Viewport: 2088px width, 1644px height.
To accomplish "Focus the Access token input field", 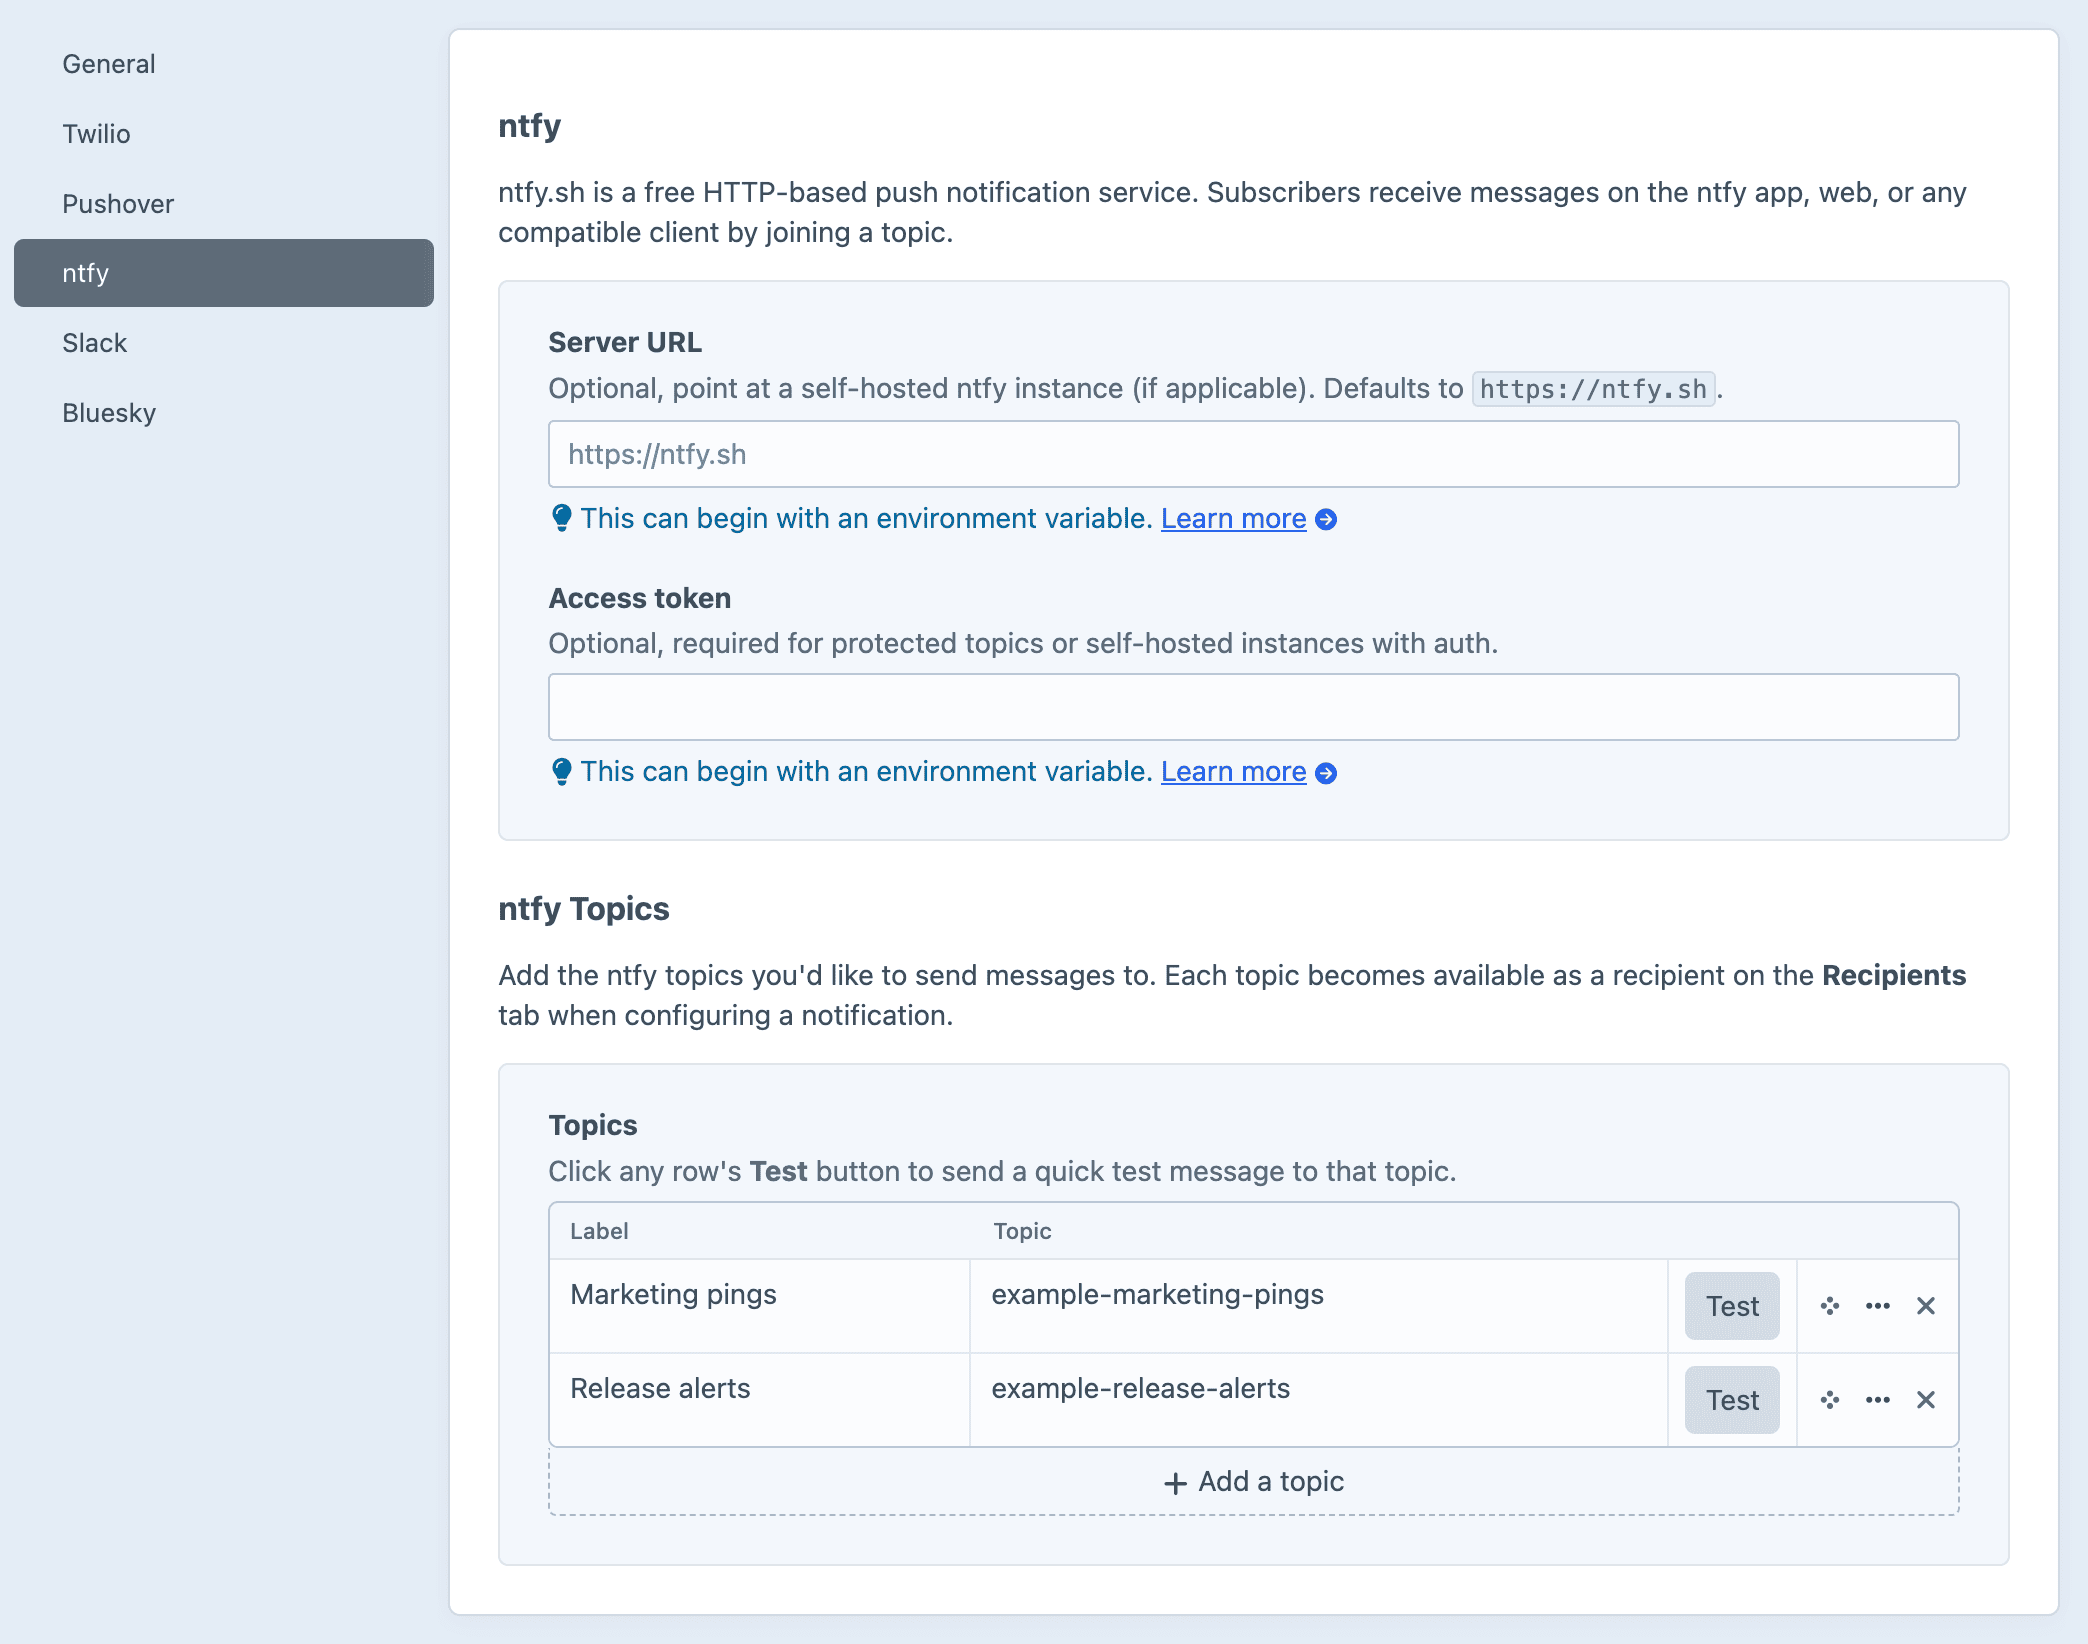I will click(x=1254, y=707).
